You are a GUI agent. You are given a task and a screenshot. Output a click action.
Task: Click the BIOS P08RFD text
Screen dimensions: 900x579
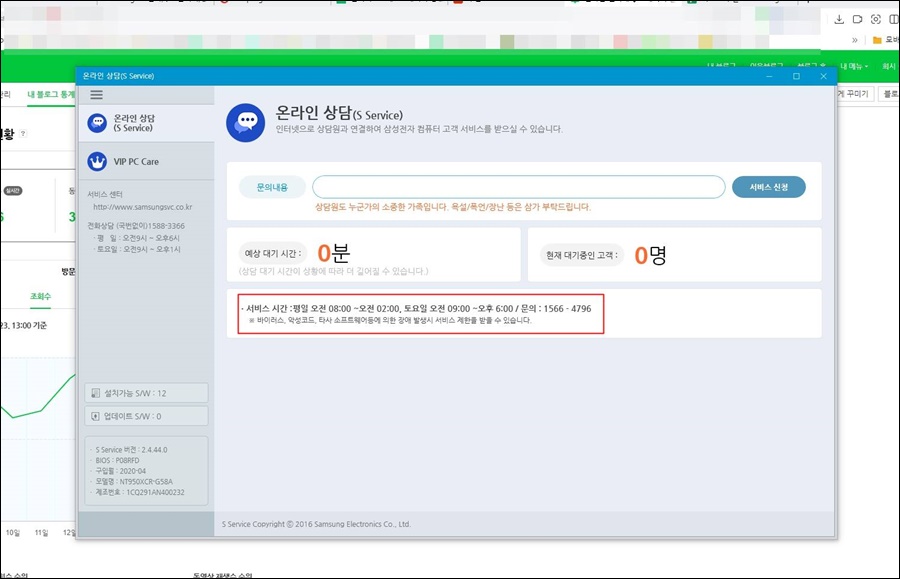117,460
